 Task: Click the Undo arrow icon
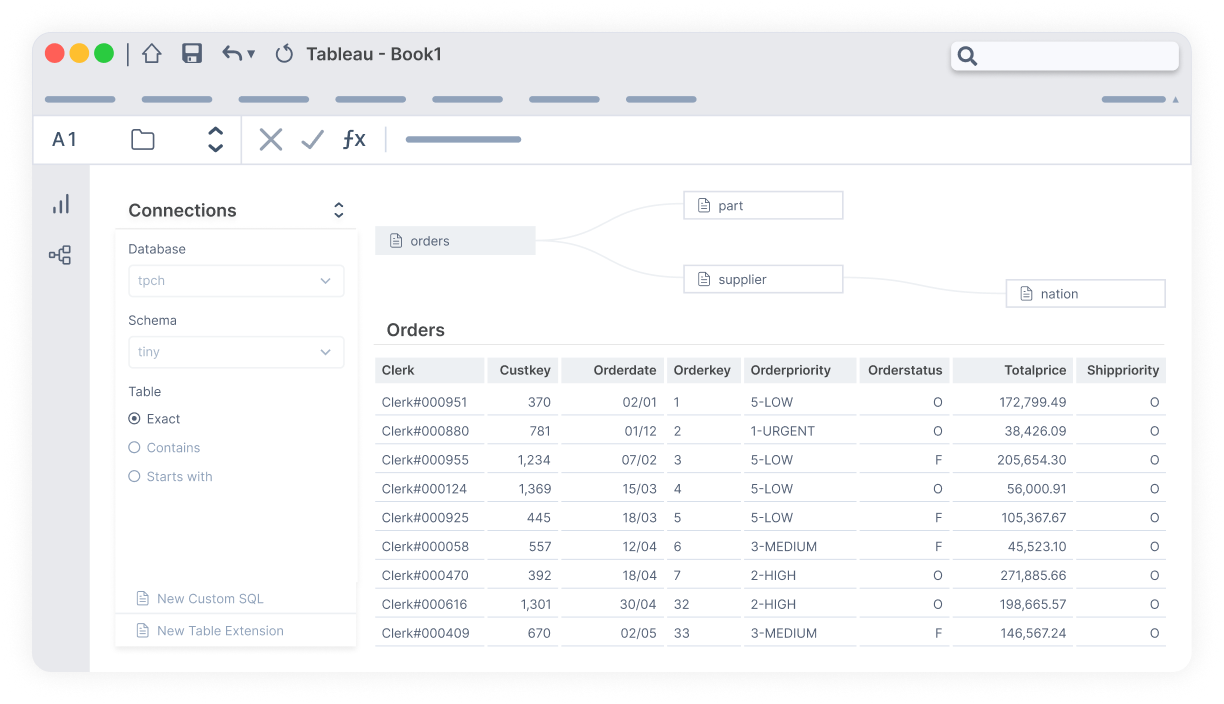232,54
